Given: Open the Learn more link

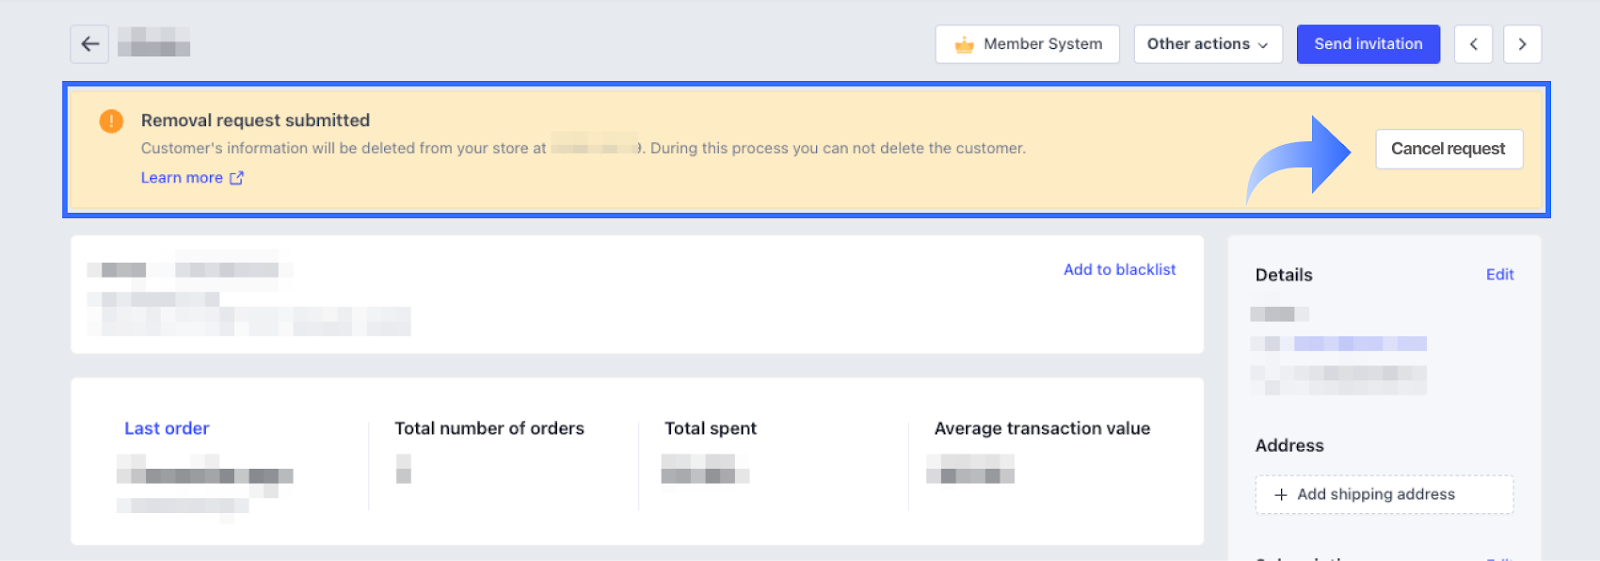Looking at the screenshot, I should point(182,178).
